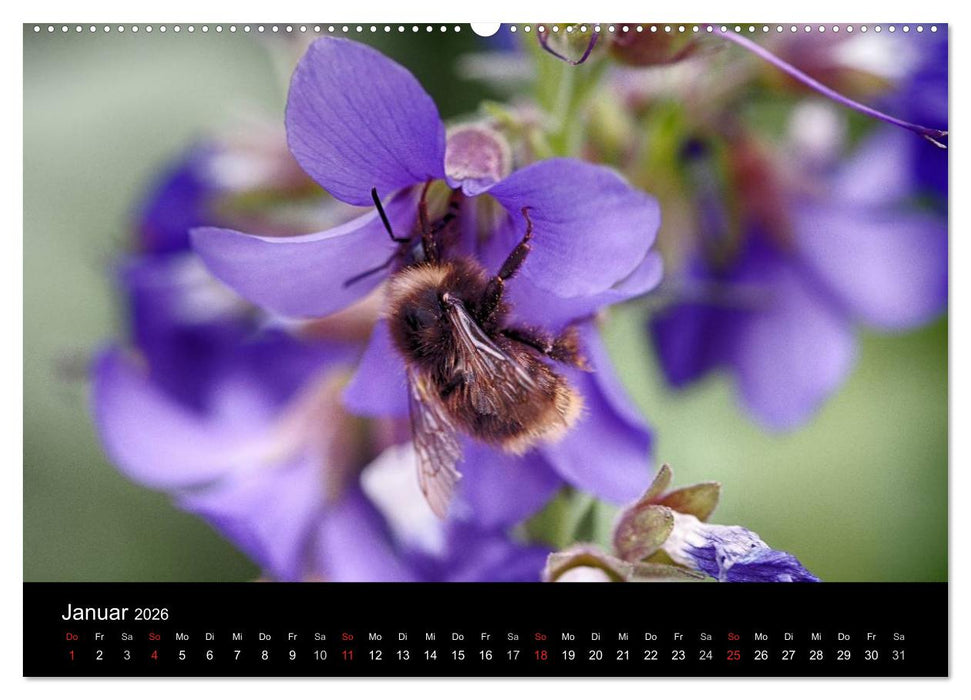Click the Sa weekday header after Fr 2
Screen dimensions: 971x700
tap(127, 634)
